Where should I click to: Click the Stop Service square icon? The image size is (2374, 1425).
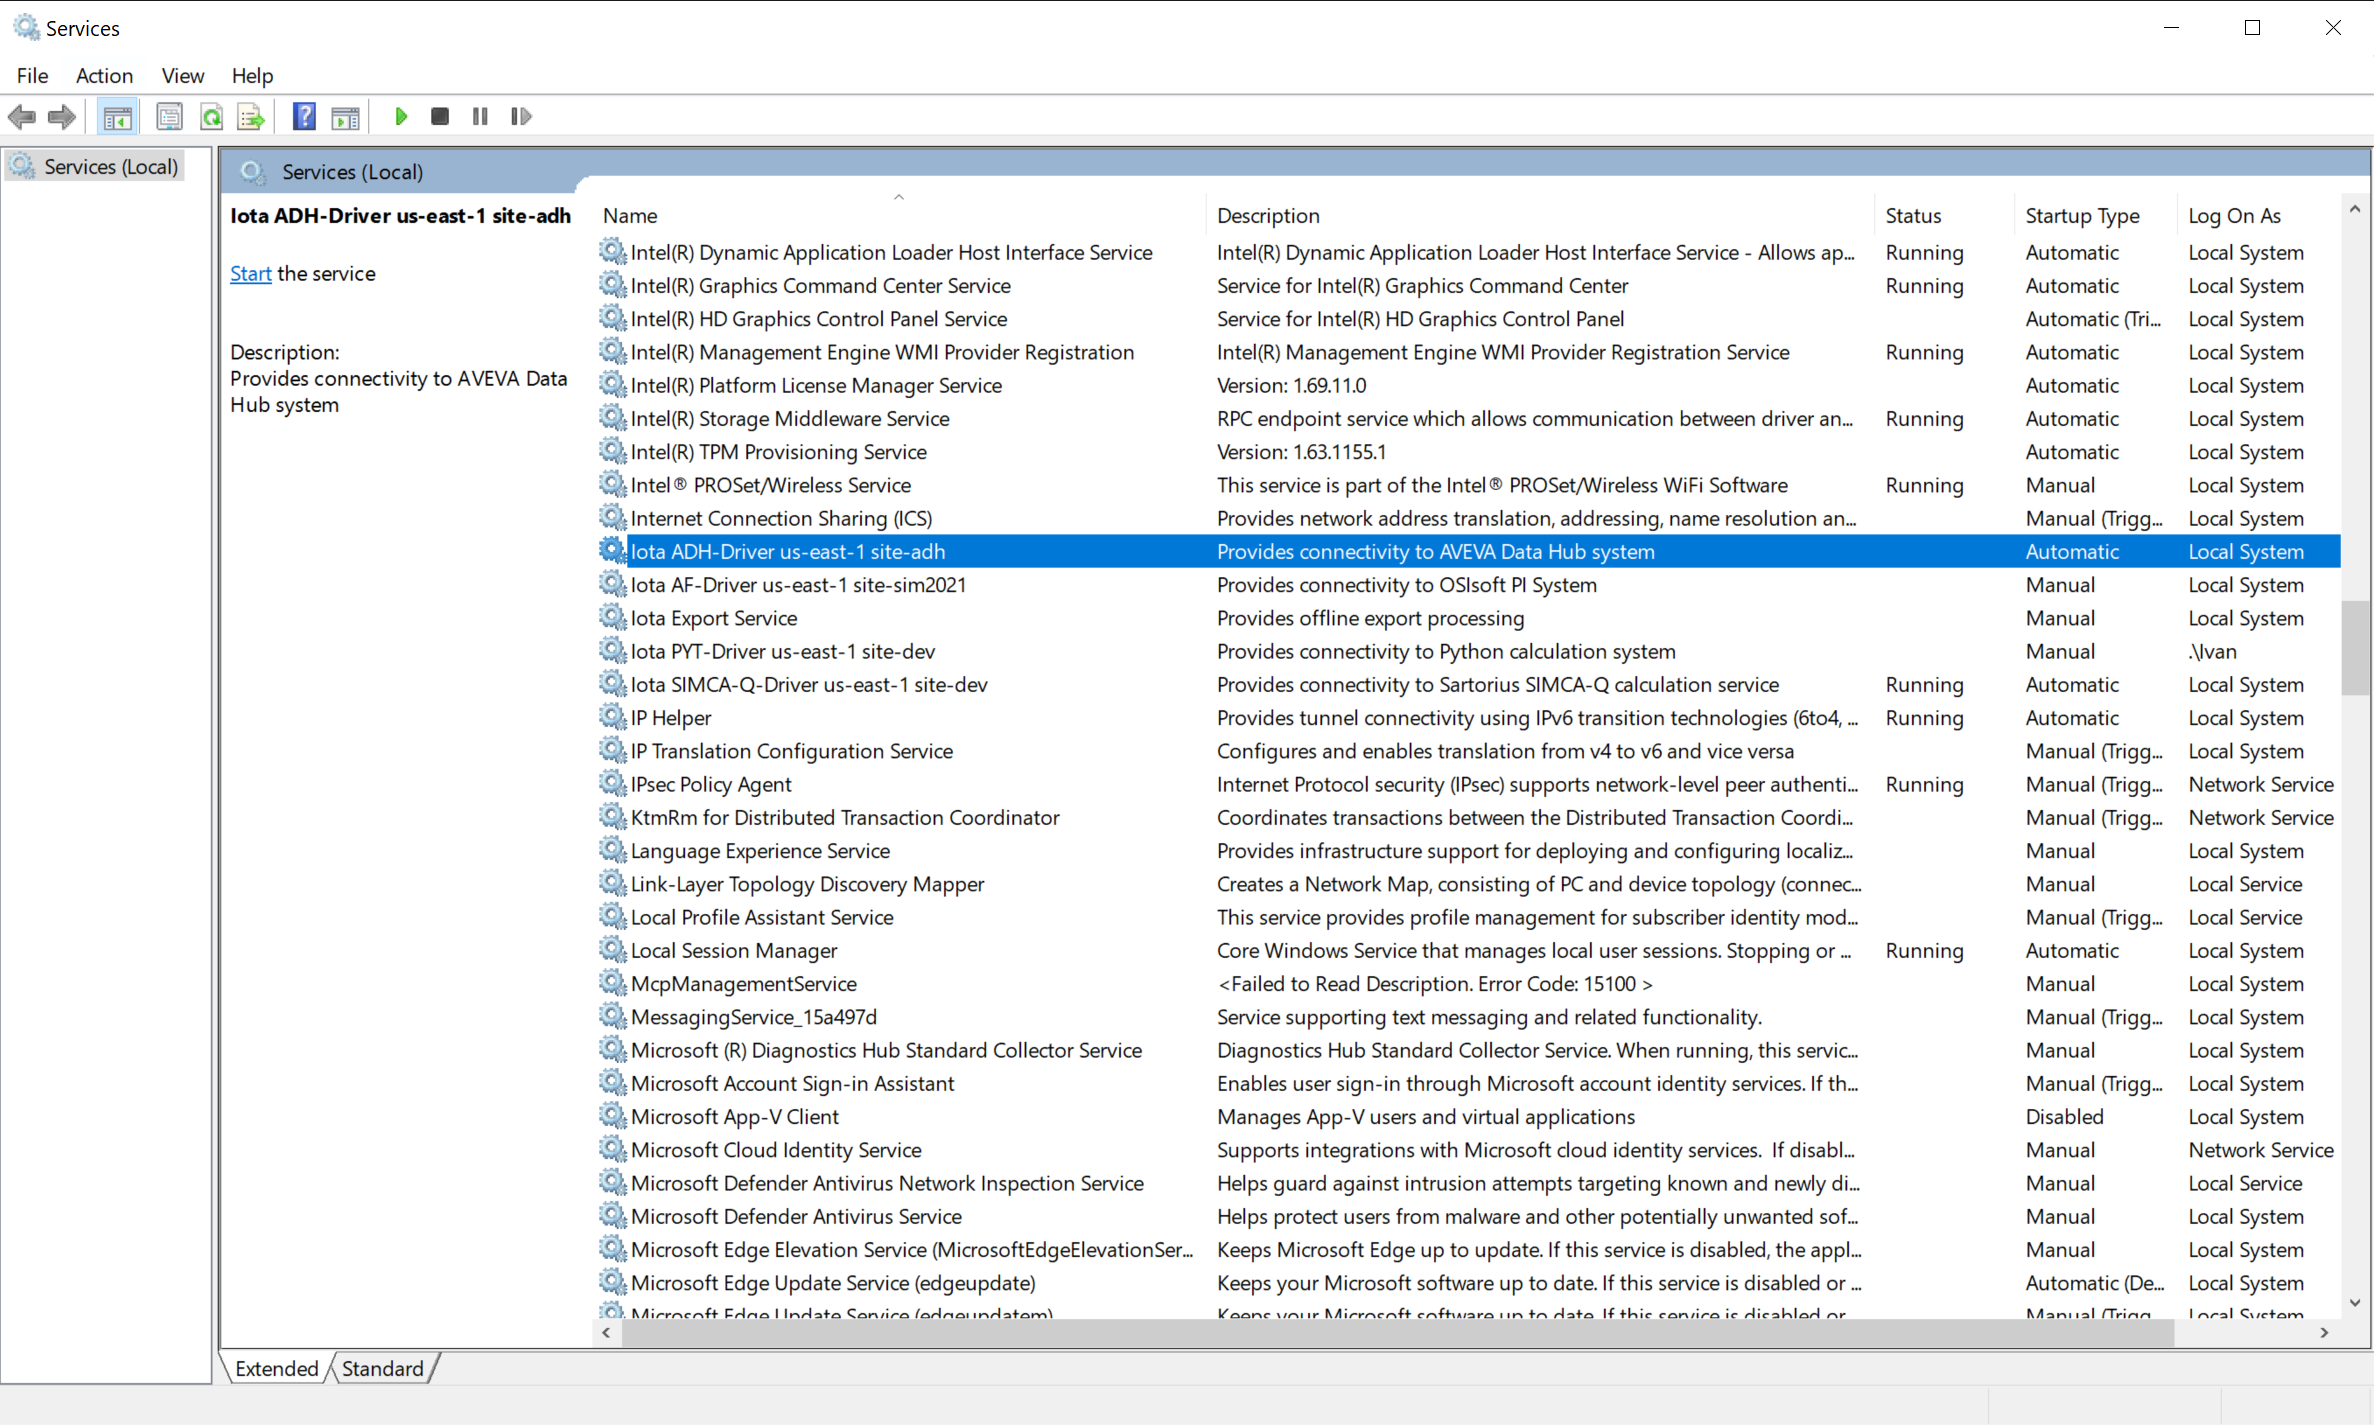(439, 117)
